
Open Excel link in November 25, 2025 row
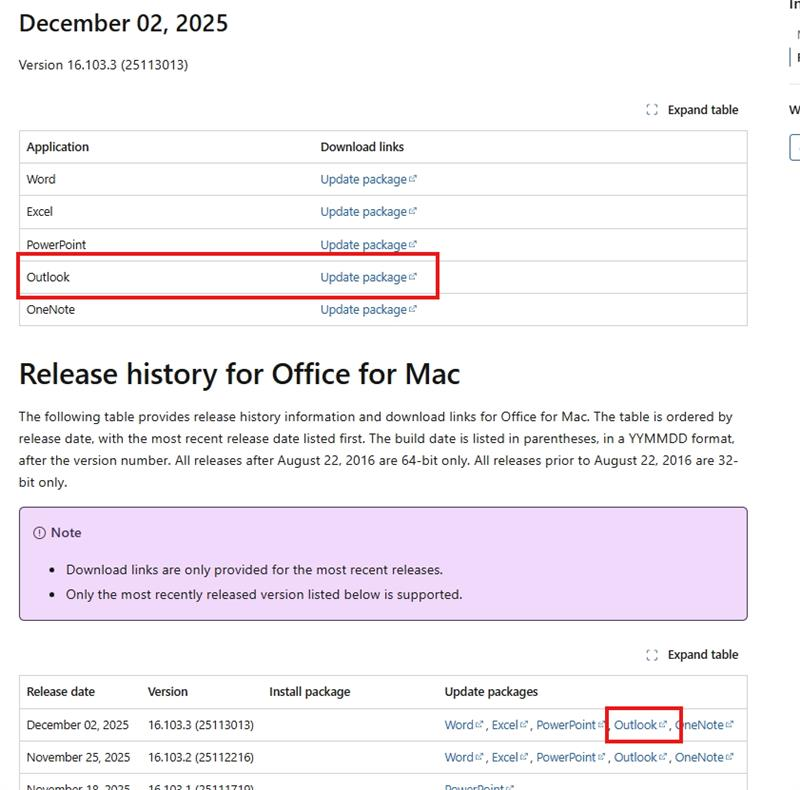[x=509, y=757]
